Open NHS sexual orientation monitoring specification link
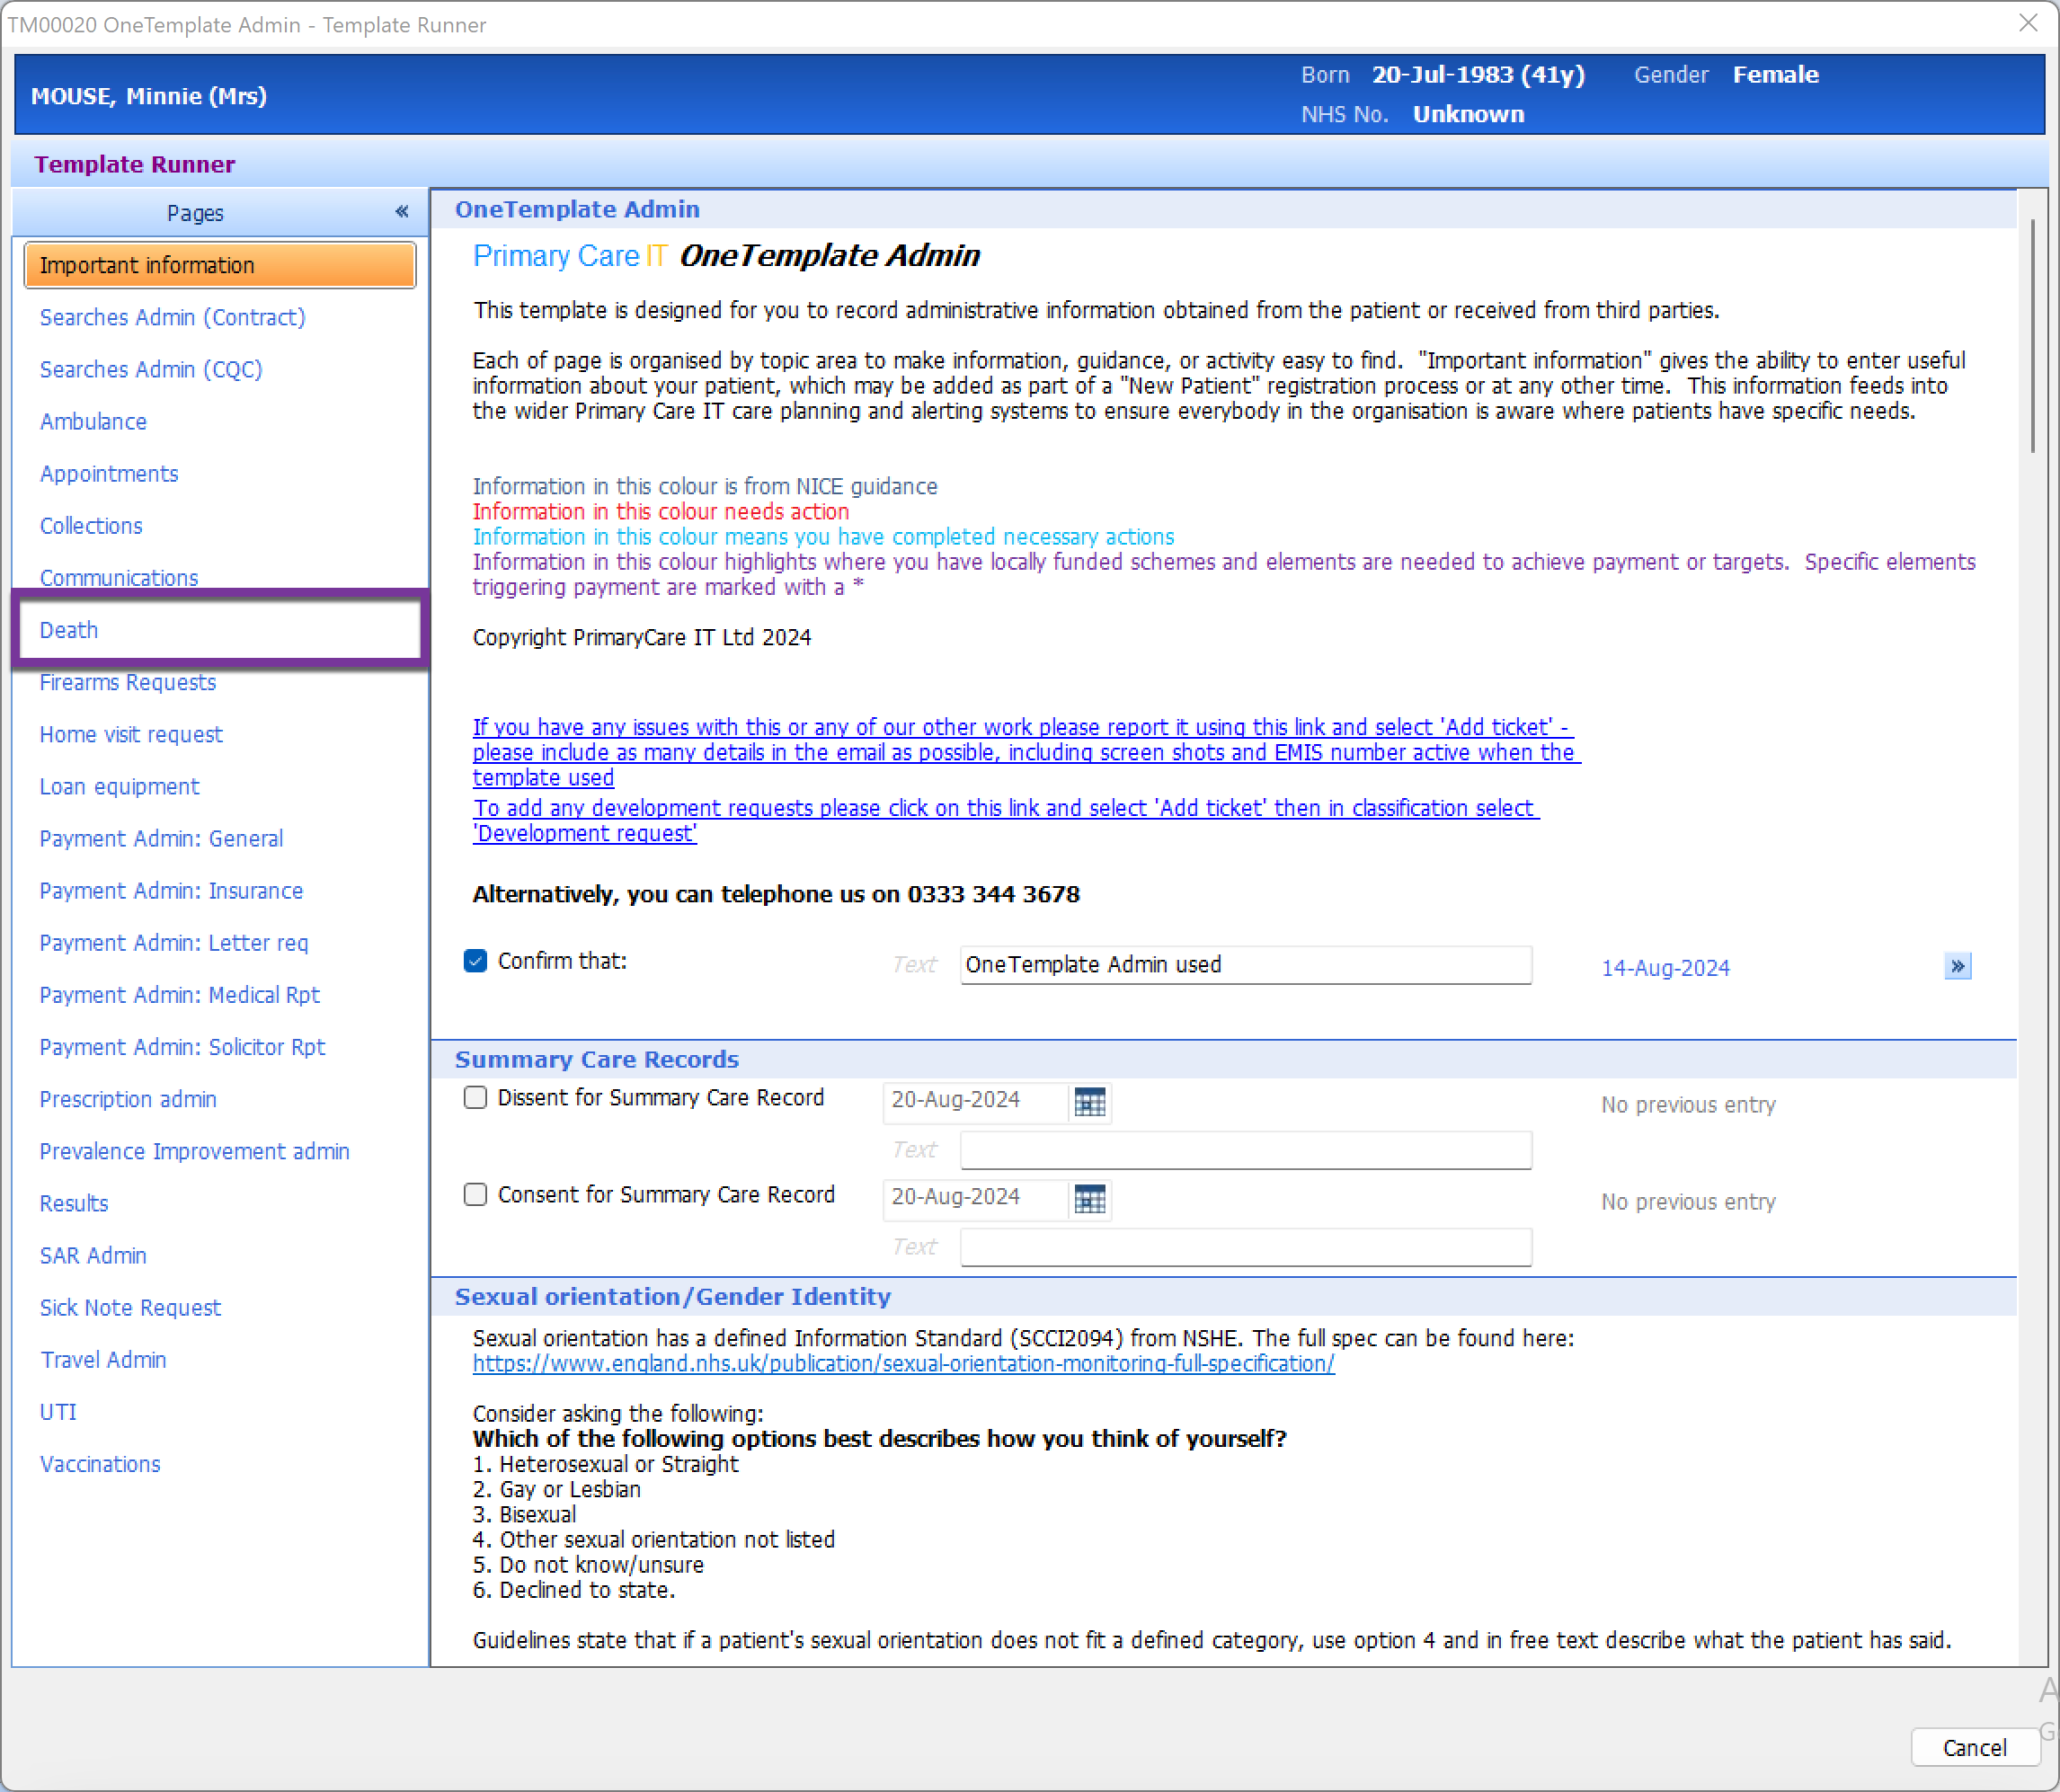This screenshot has height=1792, width=2060. pos(903,1364)
